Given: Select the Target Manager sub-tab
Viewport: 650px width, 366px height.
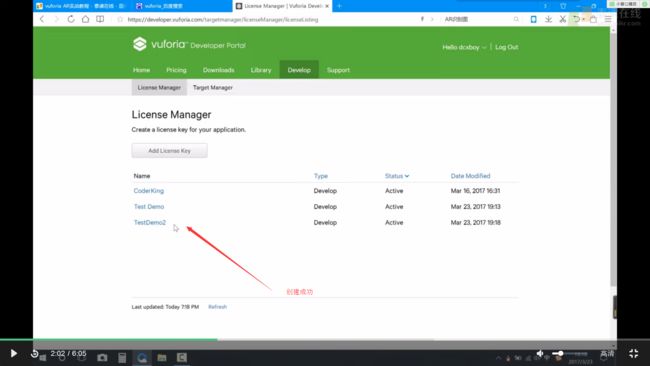Looking at the screenshot, I should (x=213, y=87).
